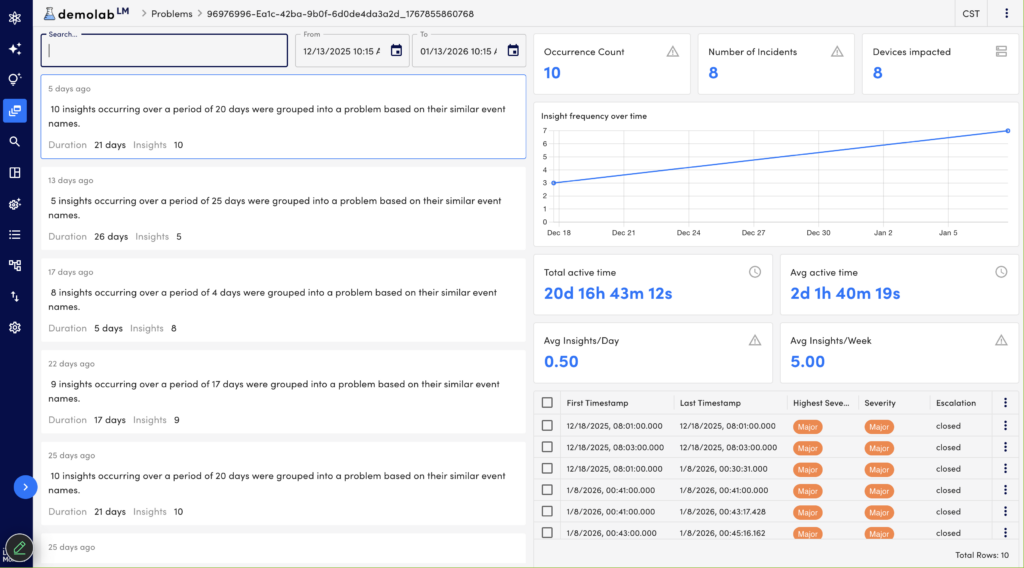Click the demolab logo

click(x=86, y=13)
